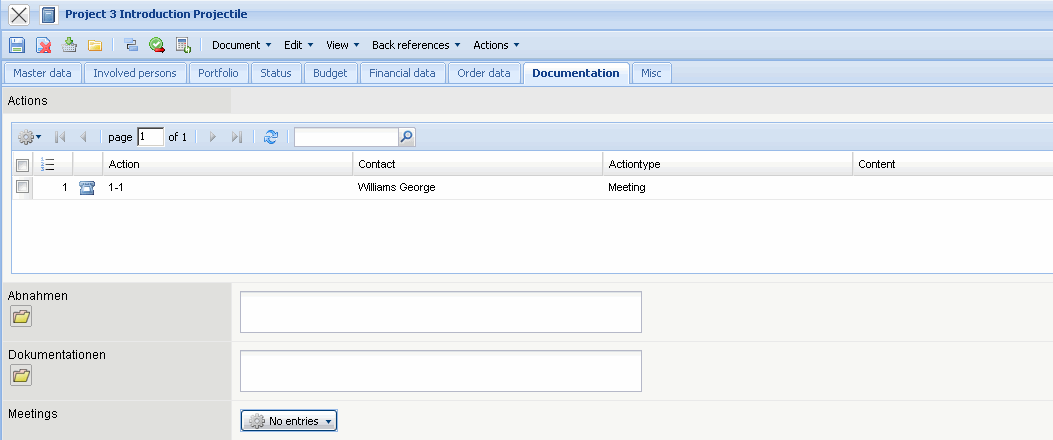Open the Dokumentationen folder button
Screen dimensions: 1053x440
(21, 375)
